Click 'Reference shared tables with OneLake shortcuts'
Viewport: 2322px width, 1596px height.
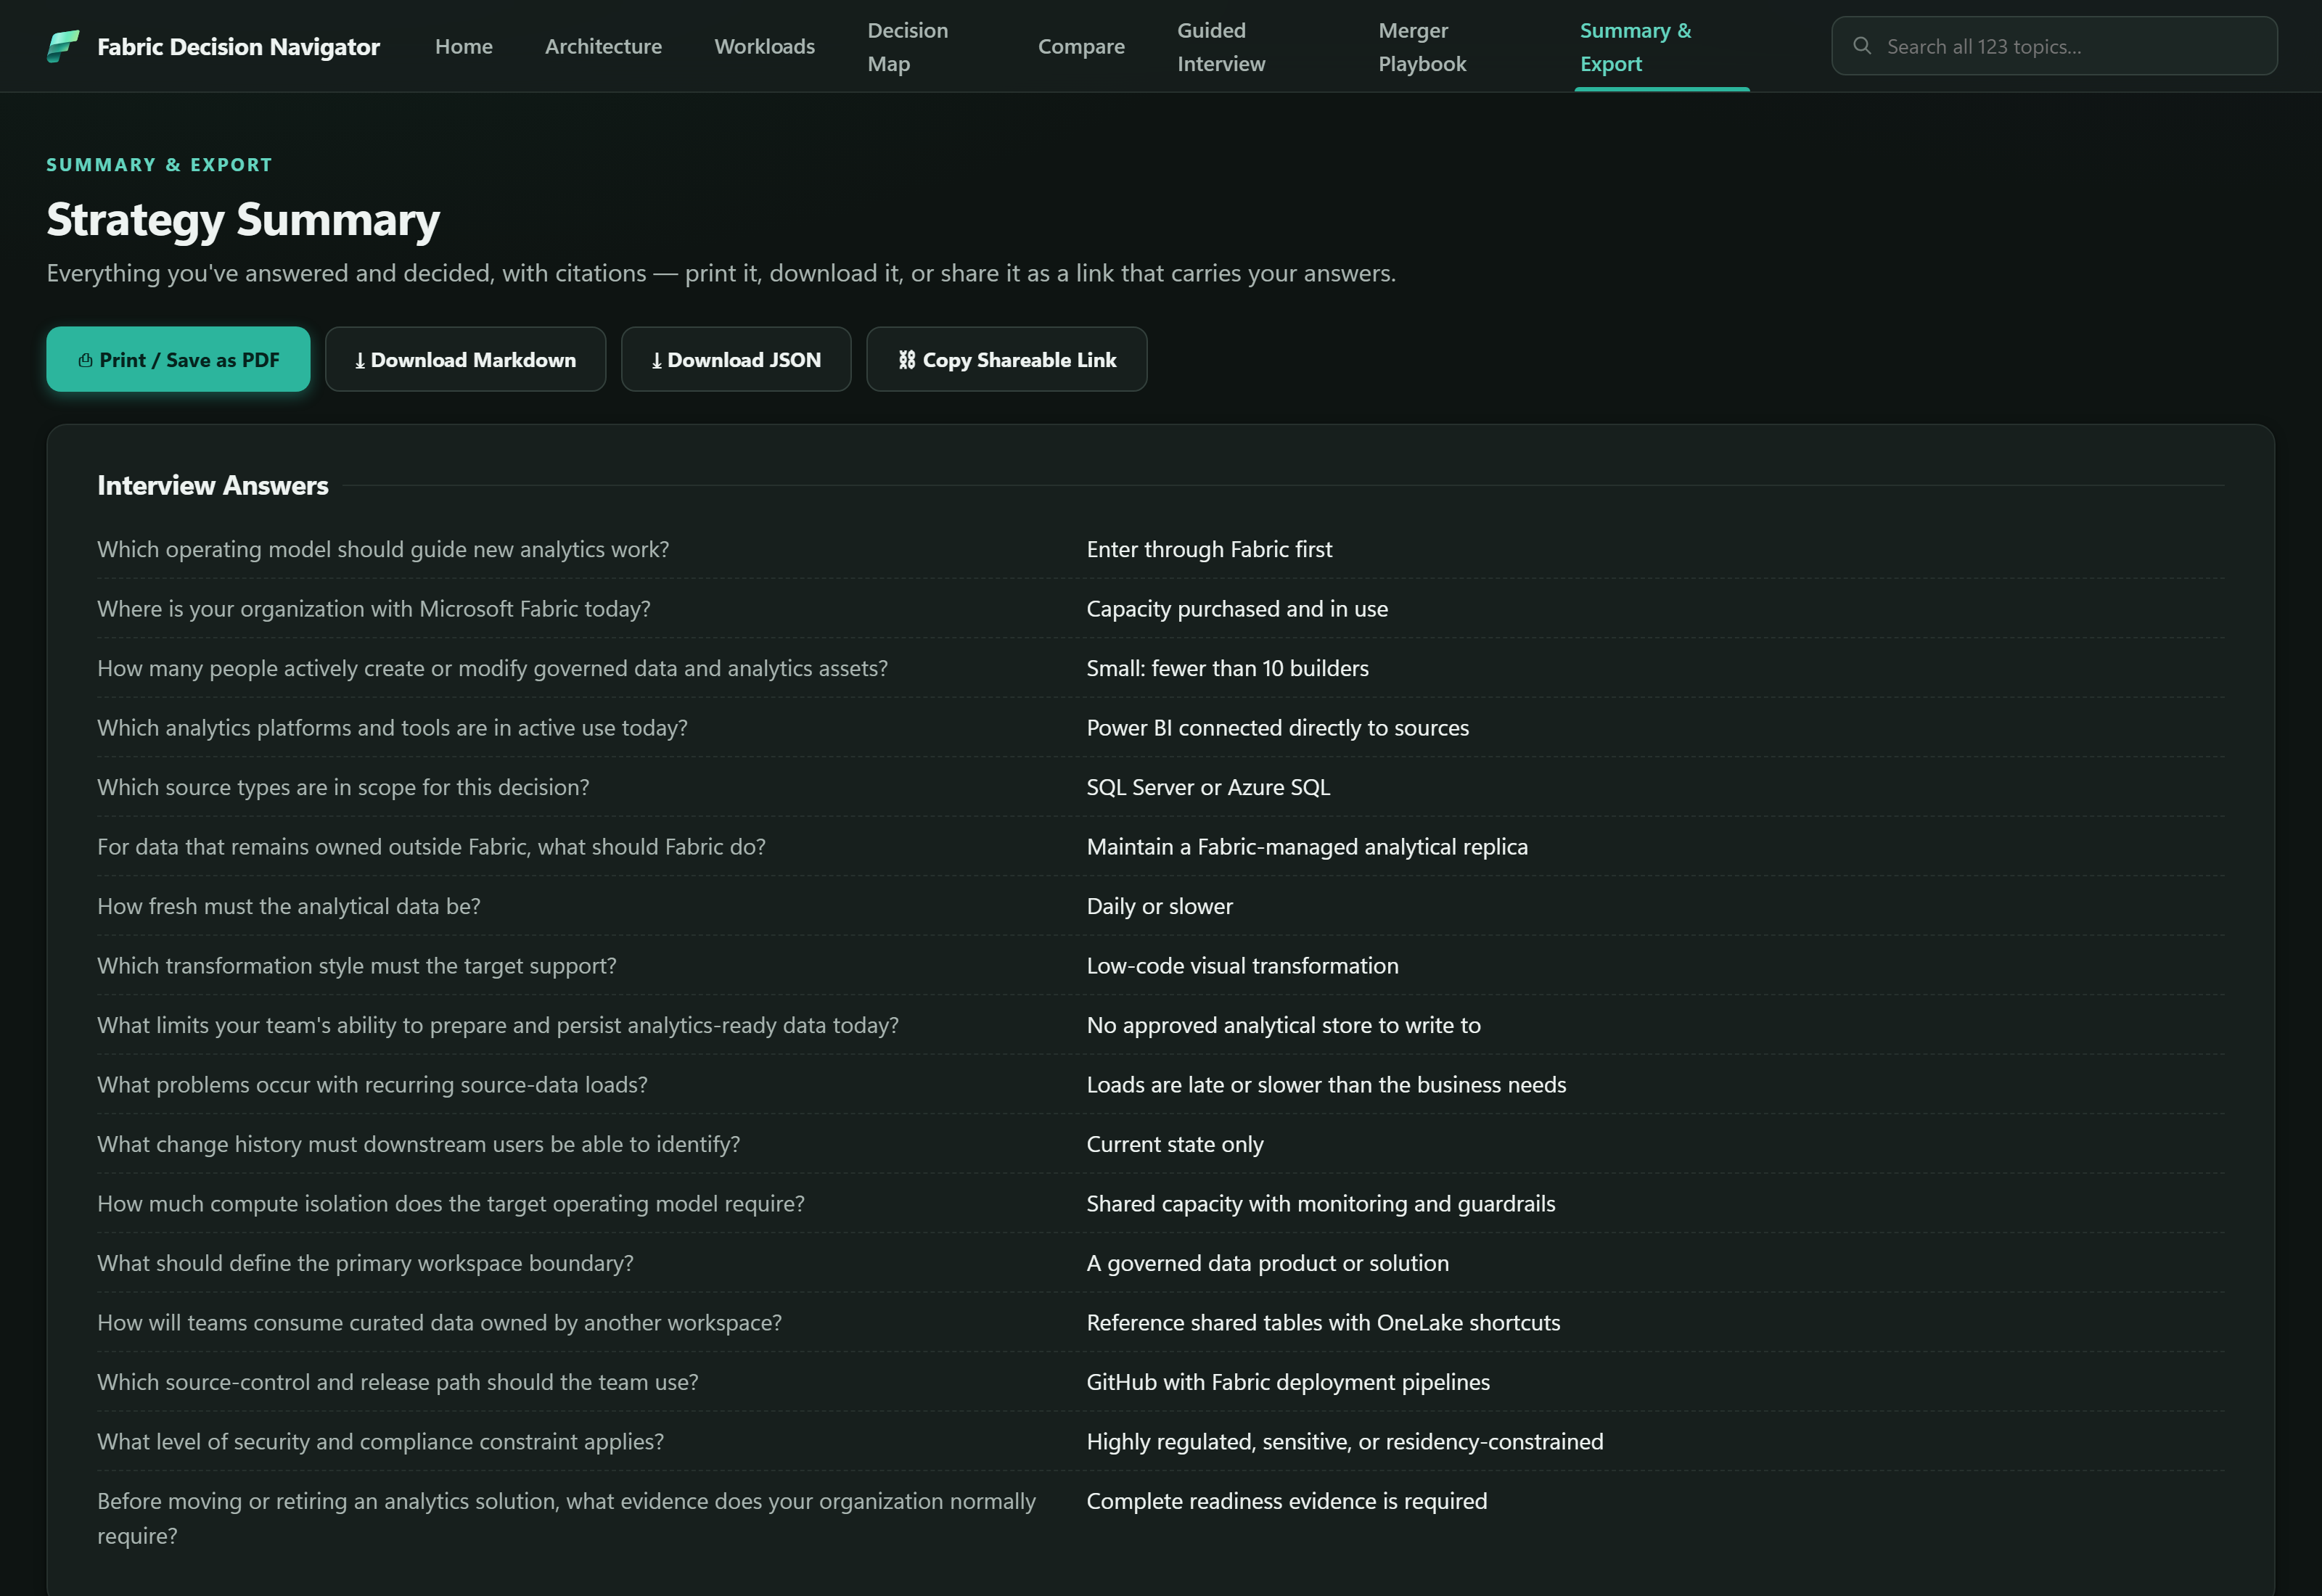(1323, 1323)
